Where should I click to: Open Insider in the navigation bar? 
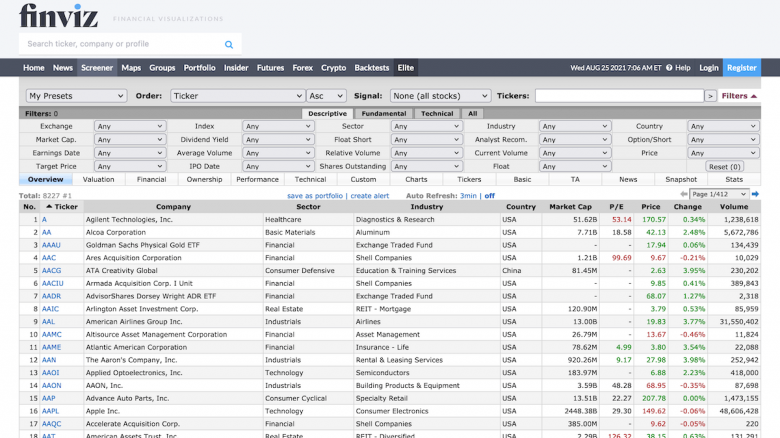tap(236, 68)
